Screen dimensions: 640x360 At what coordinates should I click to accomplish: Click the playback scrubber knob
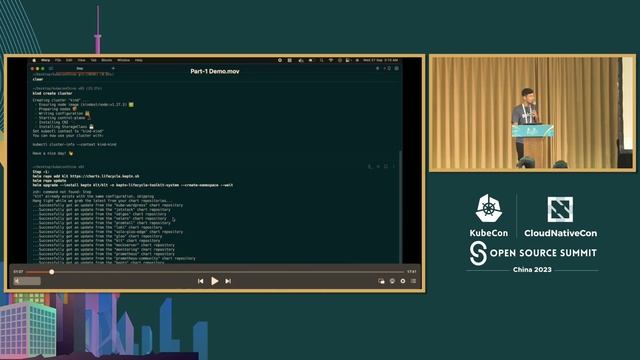point(52,272)
